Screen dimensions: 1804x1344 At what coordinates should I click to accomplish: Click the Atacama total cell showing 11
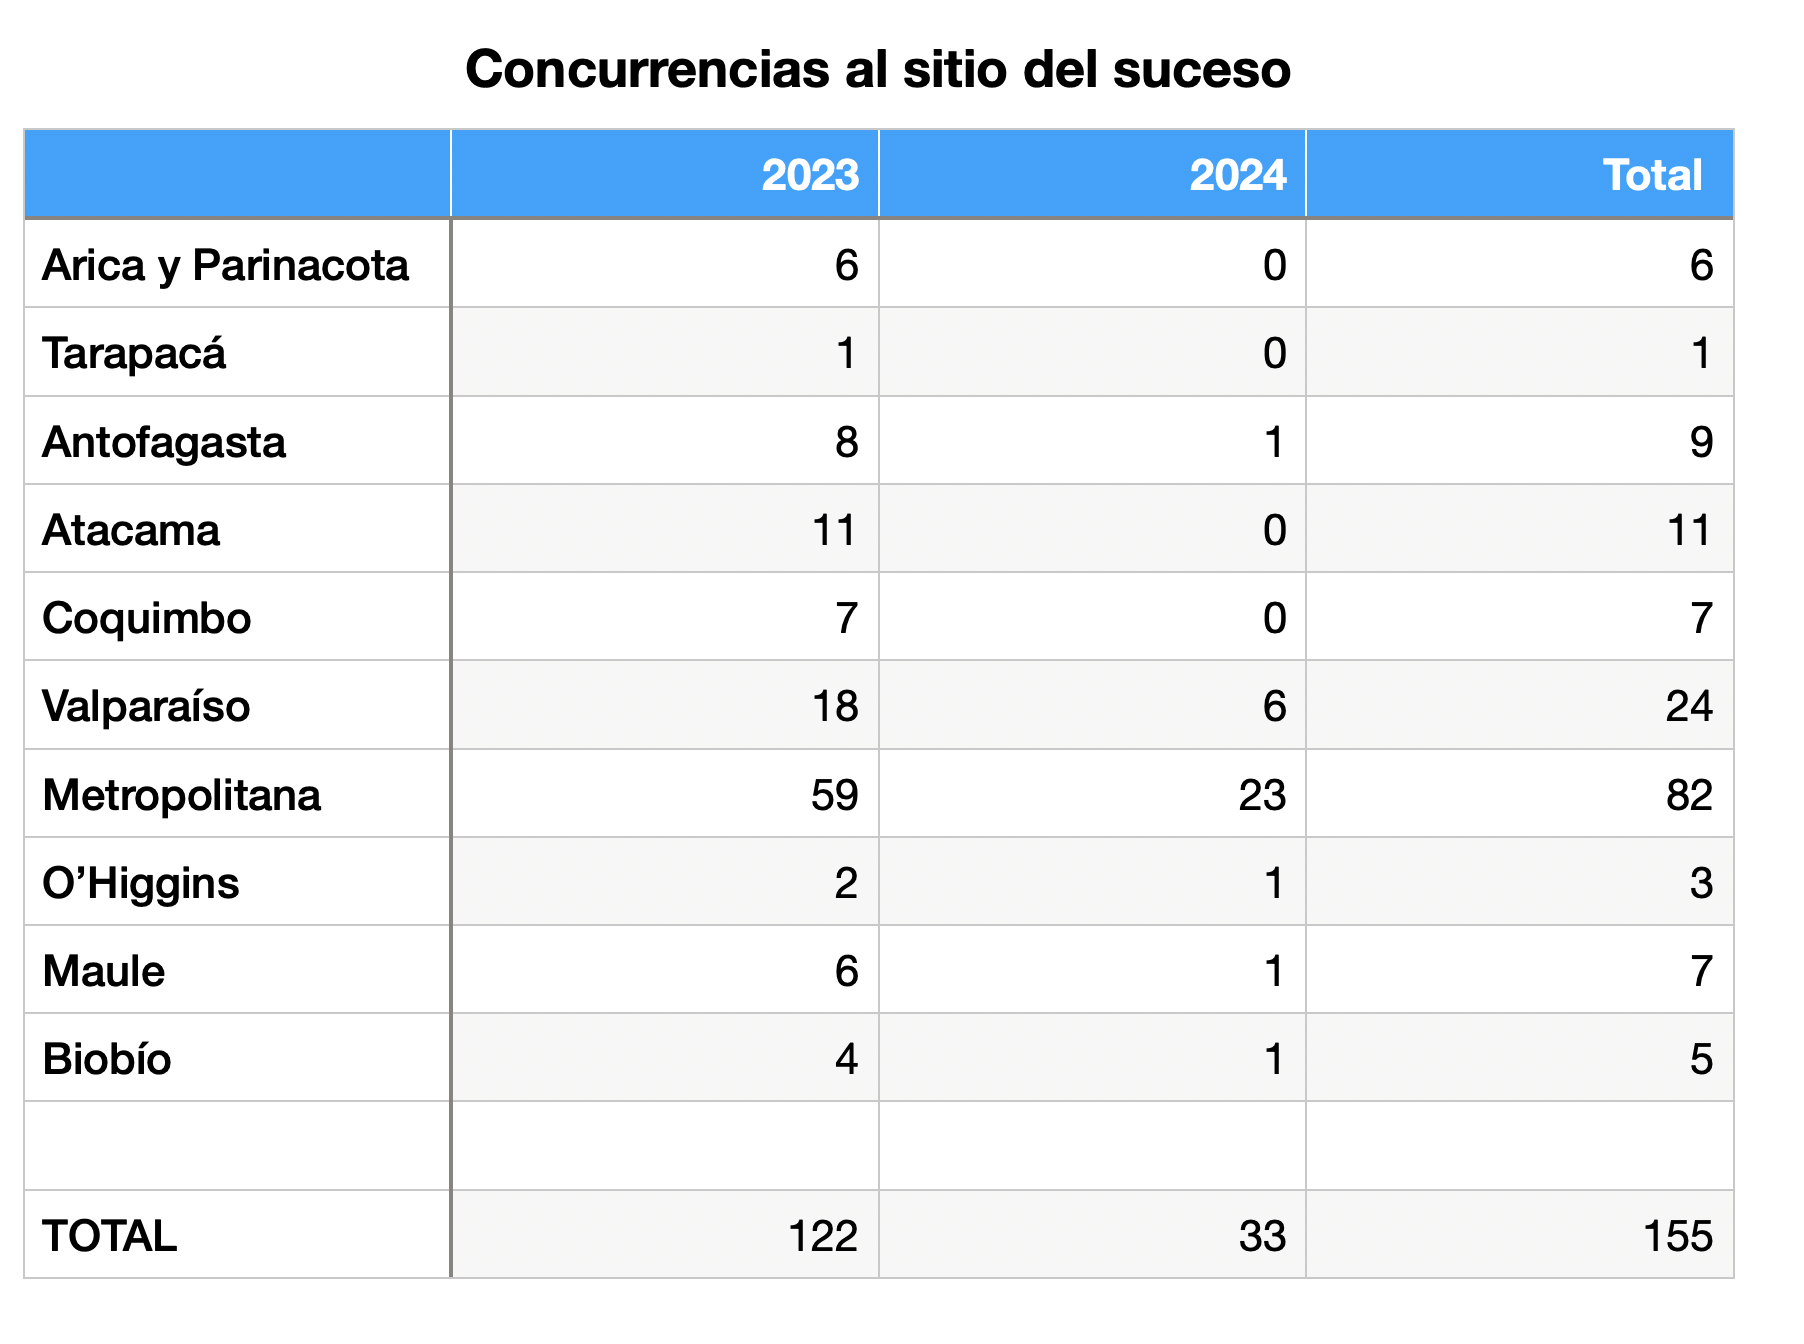[x=1520, y=529]
